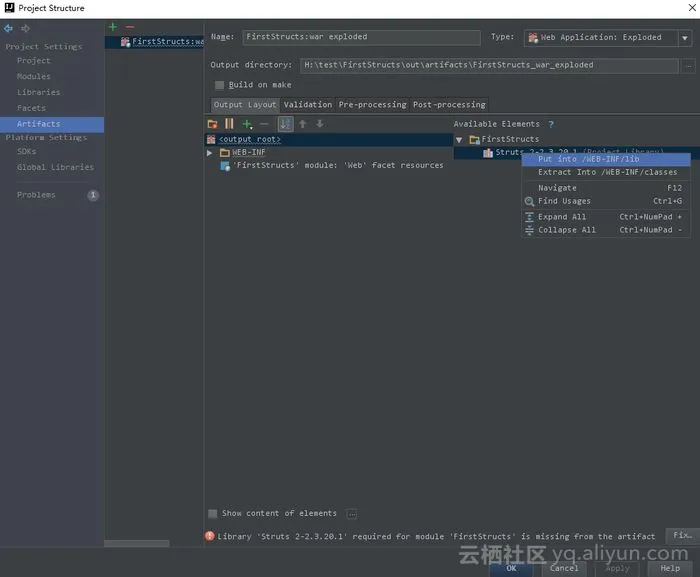The image size is (700, 577).
Task: Click the OK button
Action: 511,569
